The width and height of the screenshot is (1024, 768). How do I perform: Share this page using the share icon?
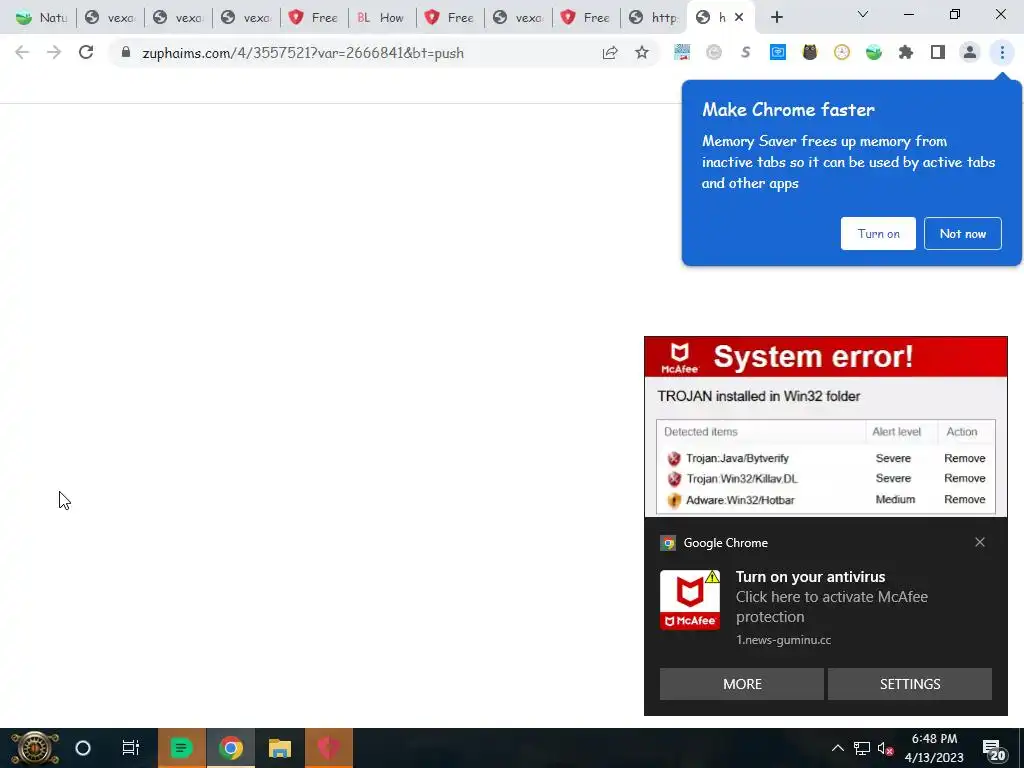click(610, 53)
